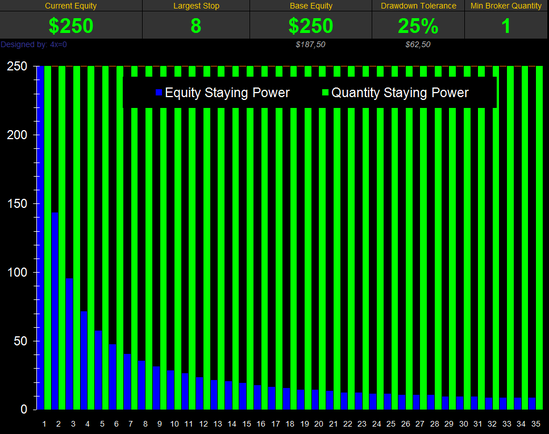Image resolution: width=549 pixels, height=434 pixels.
Task: Select the Current Equity $250 value
Action: (x=71, y=26)
